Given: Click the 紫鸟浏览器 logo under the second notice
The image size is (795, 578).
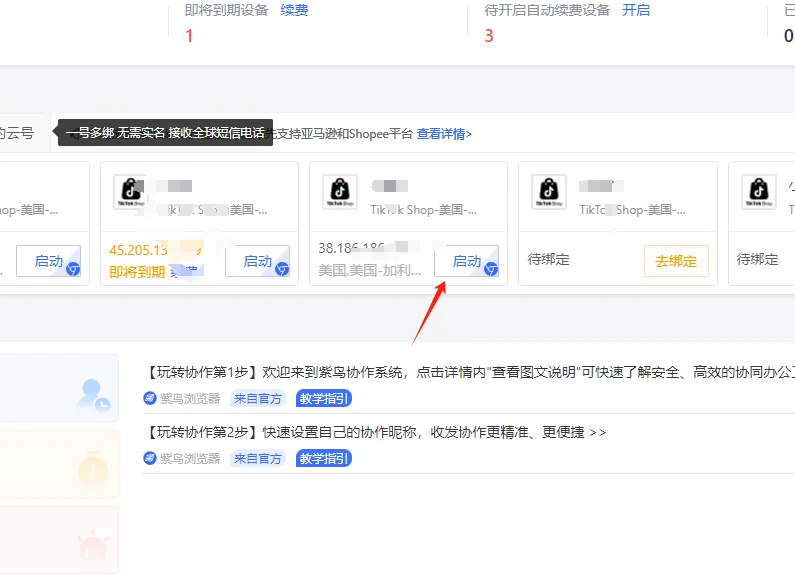Looking at the screenshot, I should point(150,458).
